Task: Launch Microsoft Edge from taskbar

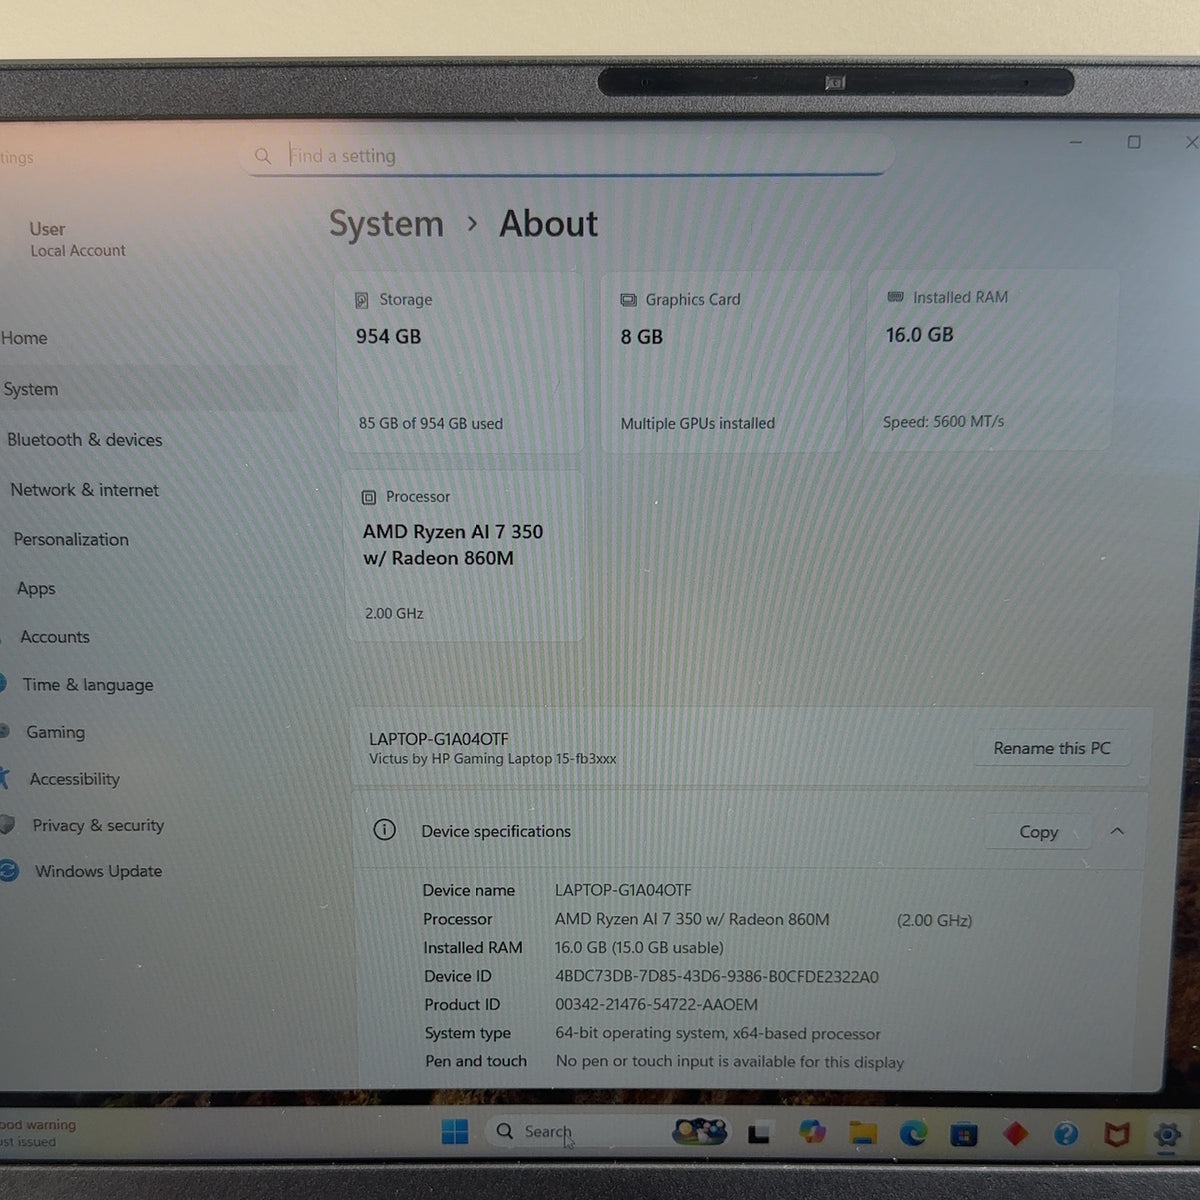Action: coord(912,1133)
